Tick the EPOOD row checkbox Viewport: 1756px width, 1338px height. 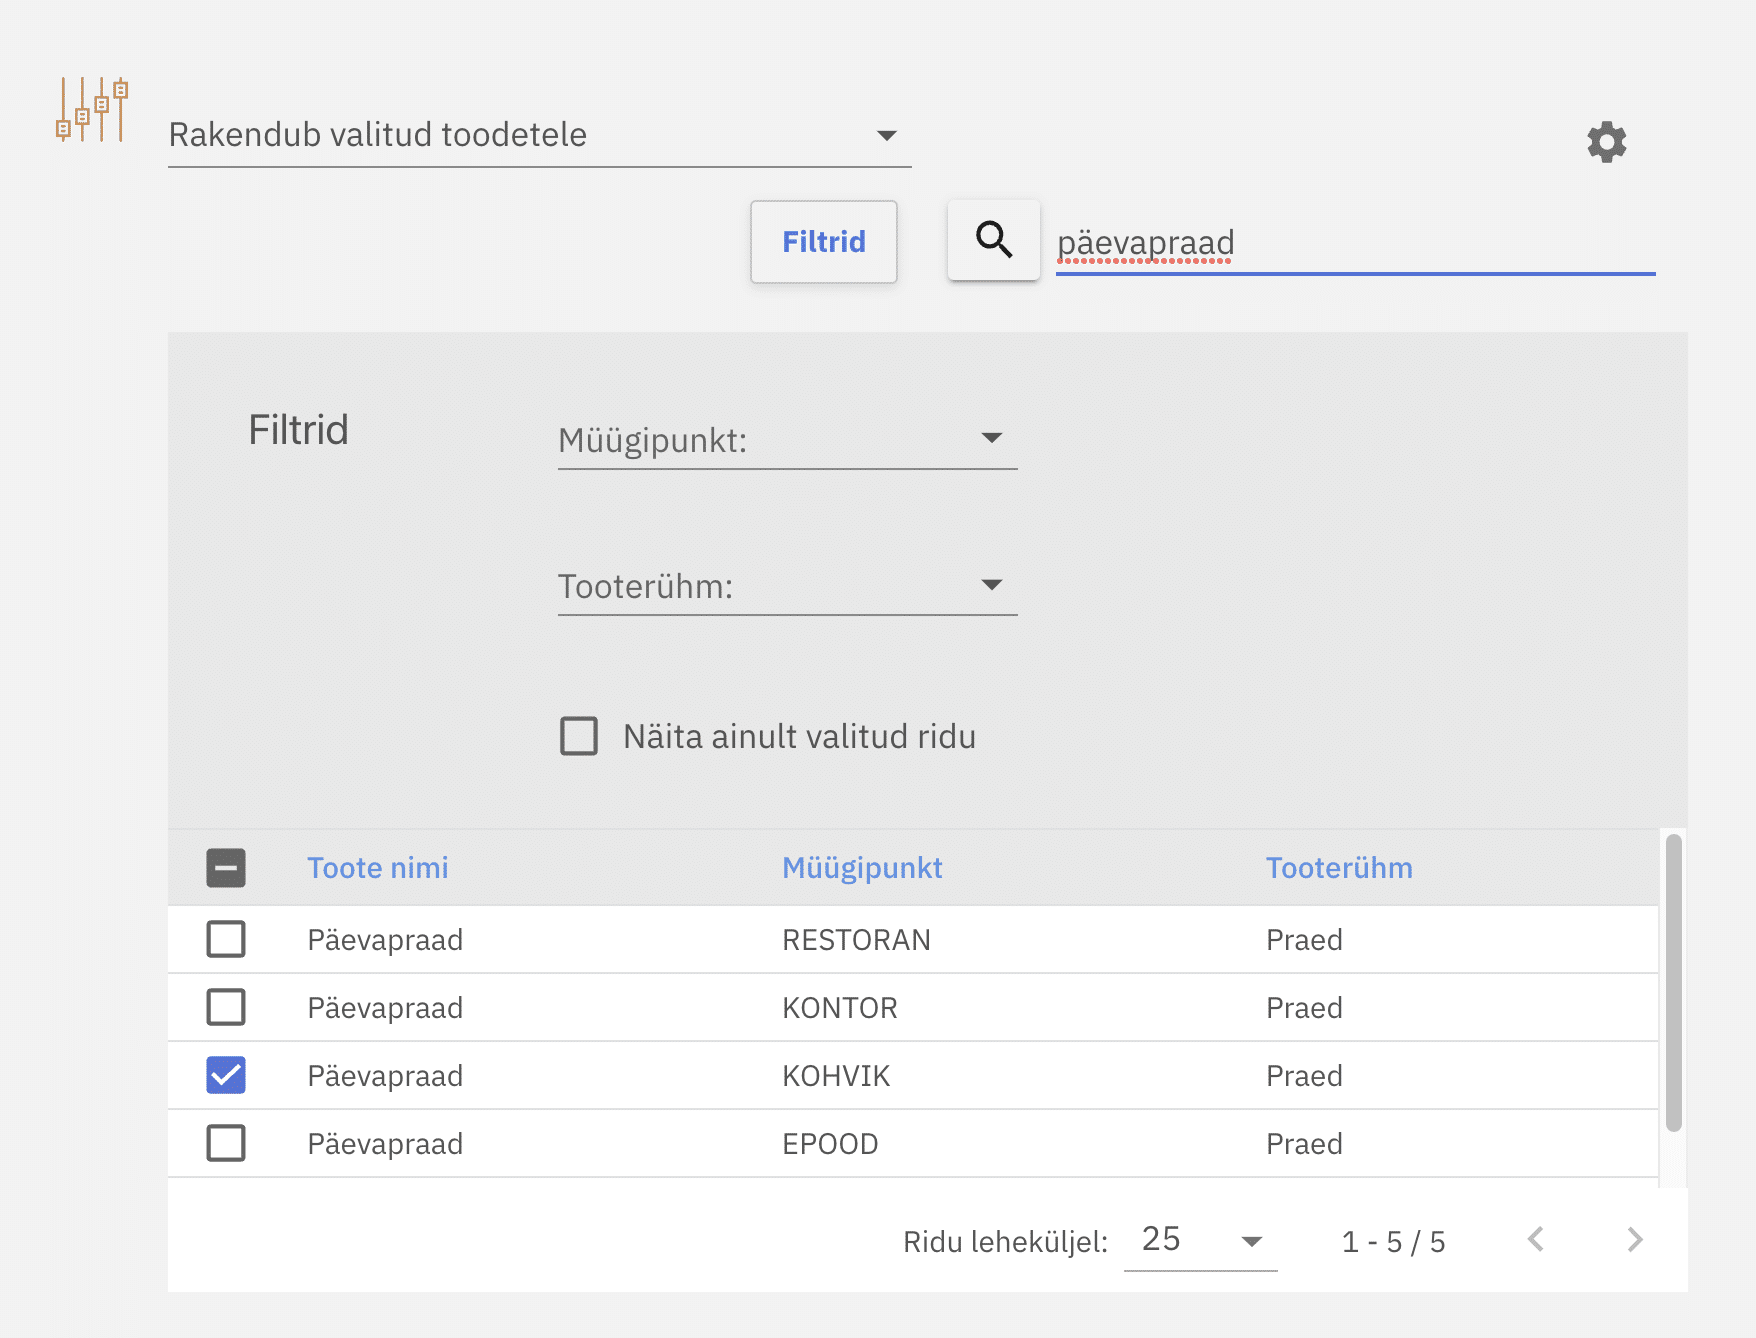pos(226,1143)
